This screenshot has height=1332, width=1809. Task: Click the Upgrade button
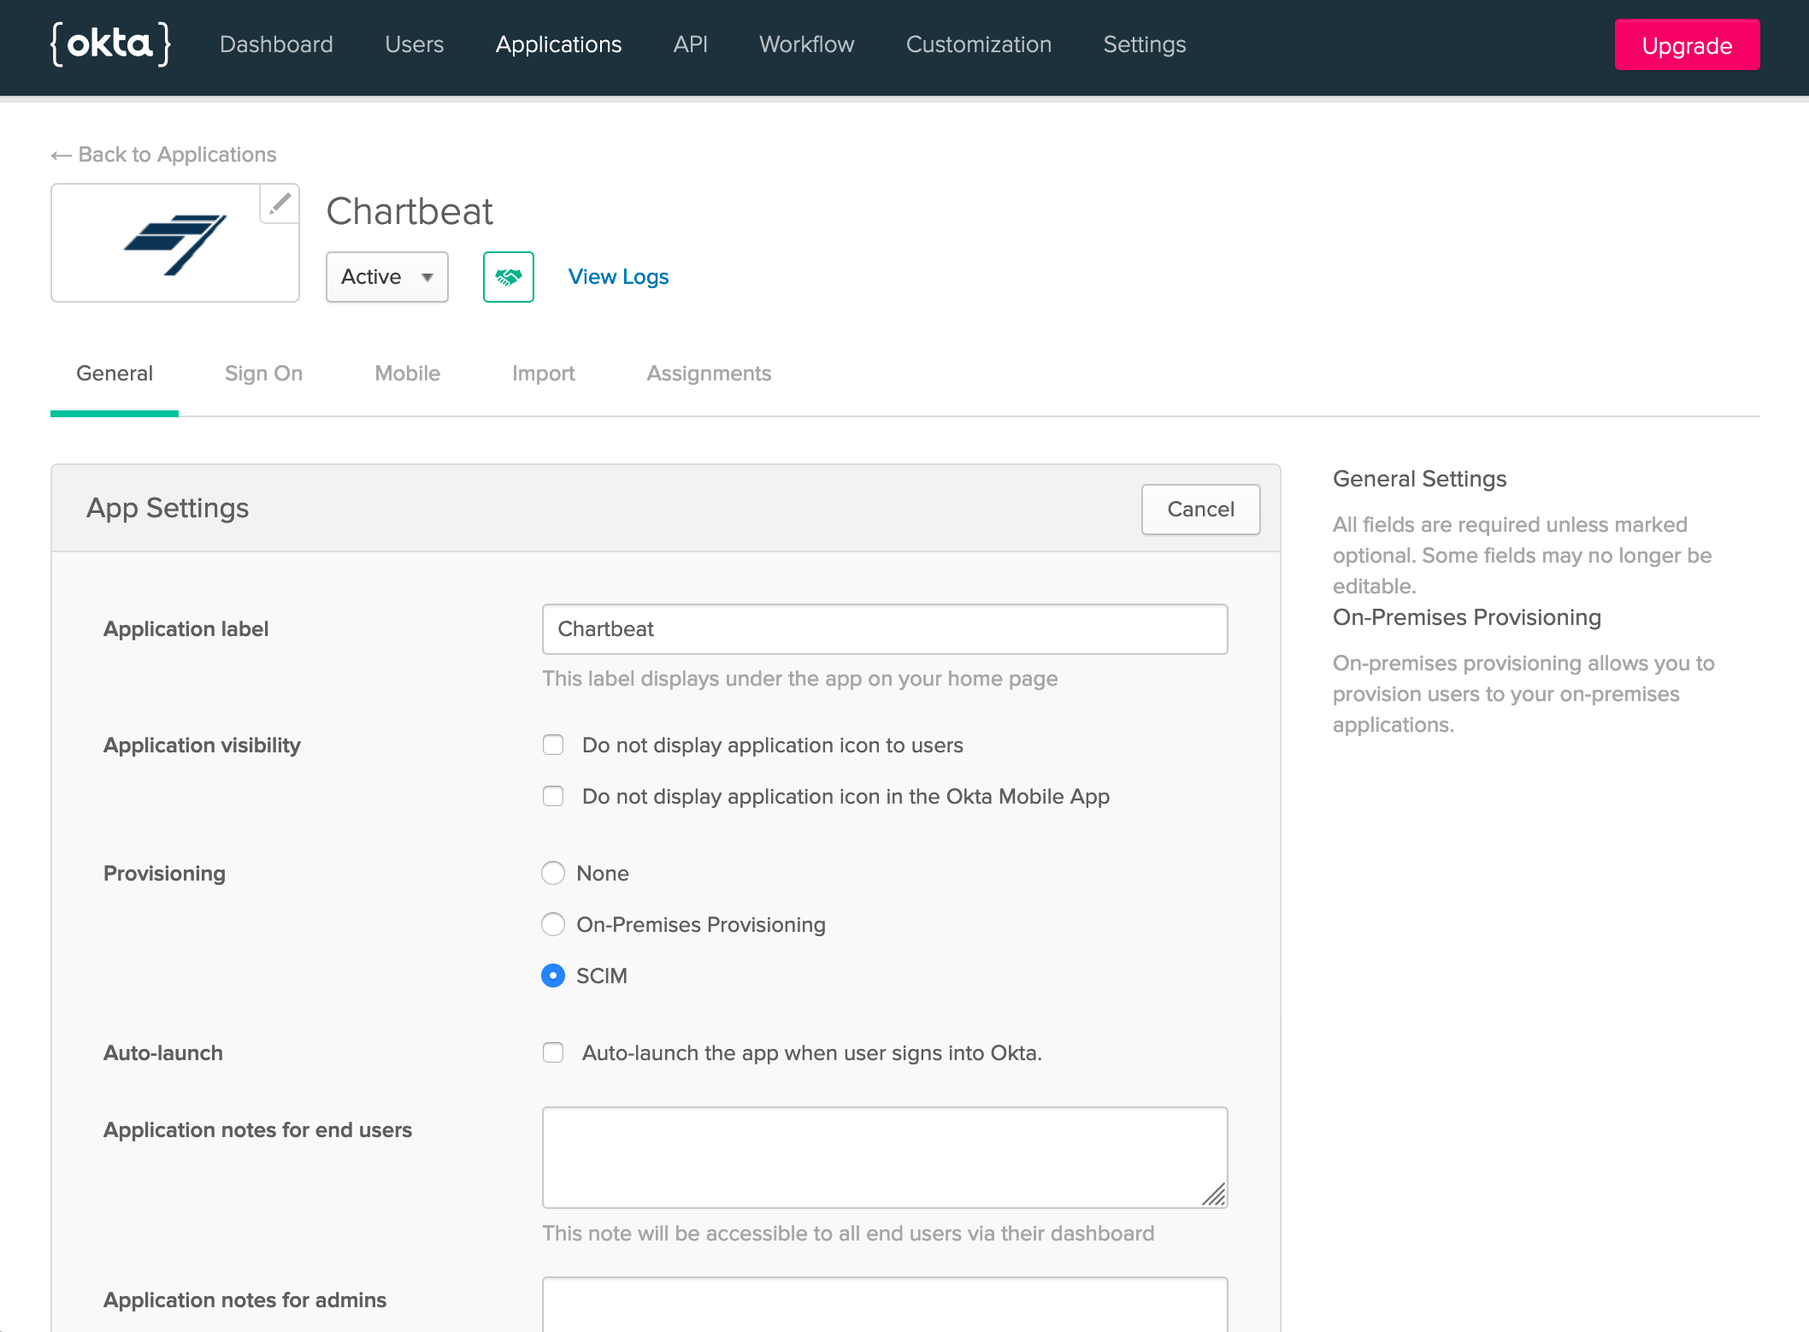click(1687, 45)
